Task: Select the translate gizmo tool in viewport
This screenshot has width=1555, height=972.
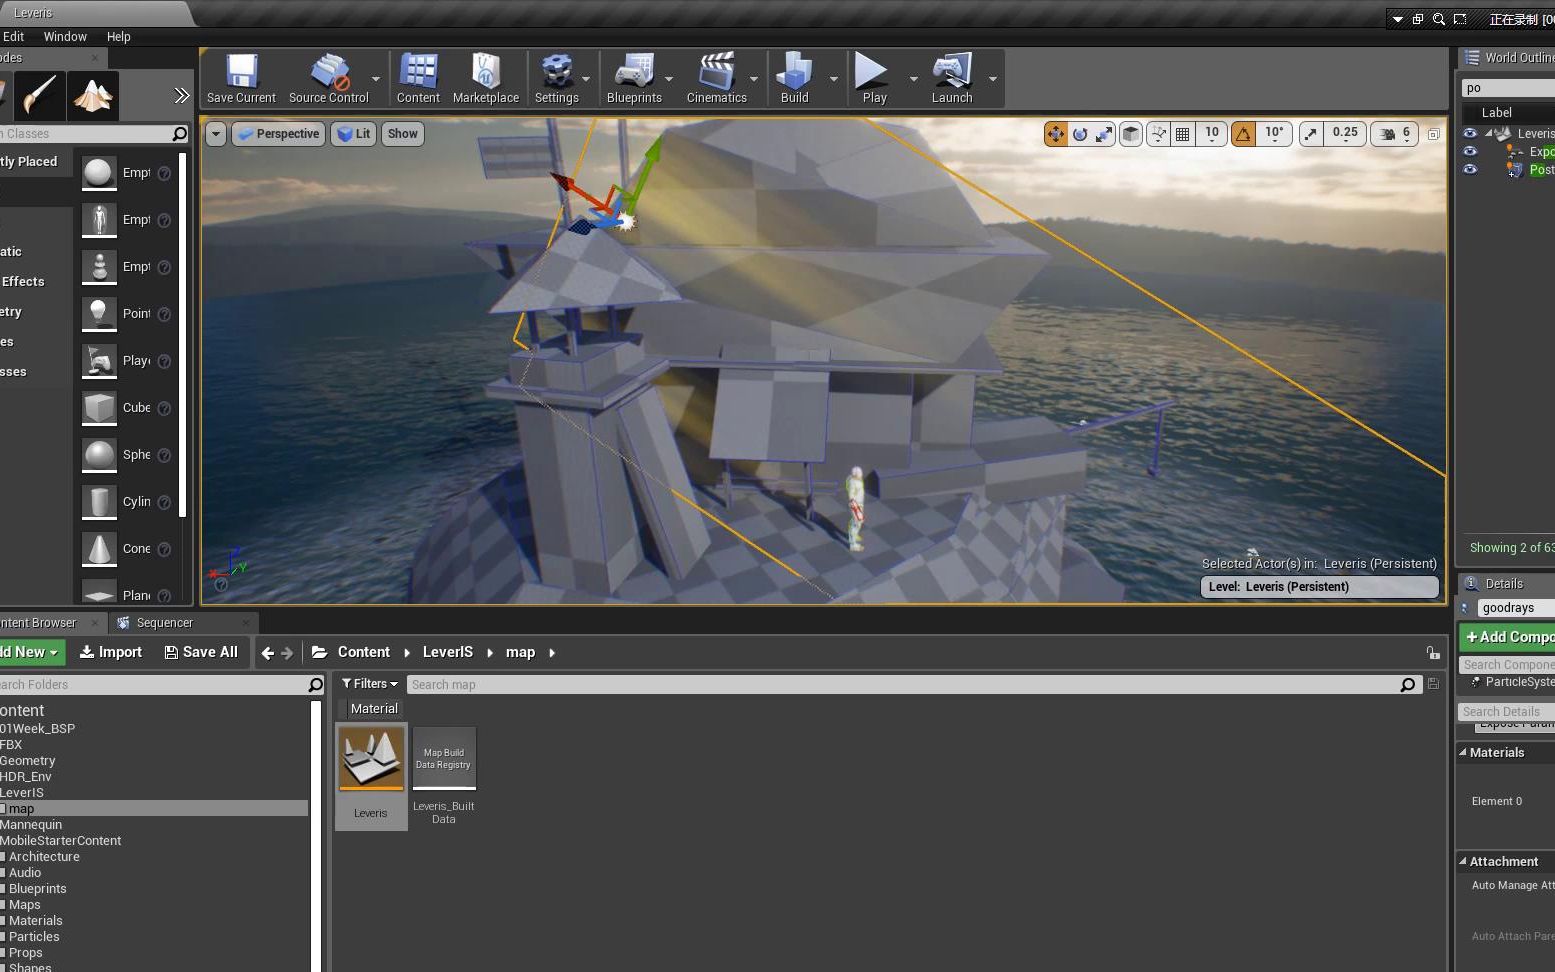Action: pyautogui.click(x=1055, y=134)
